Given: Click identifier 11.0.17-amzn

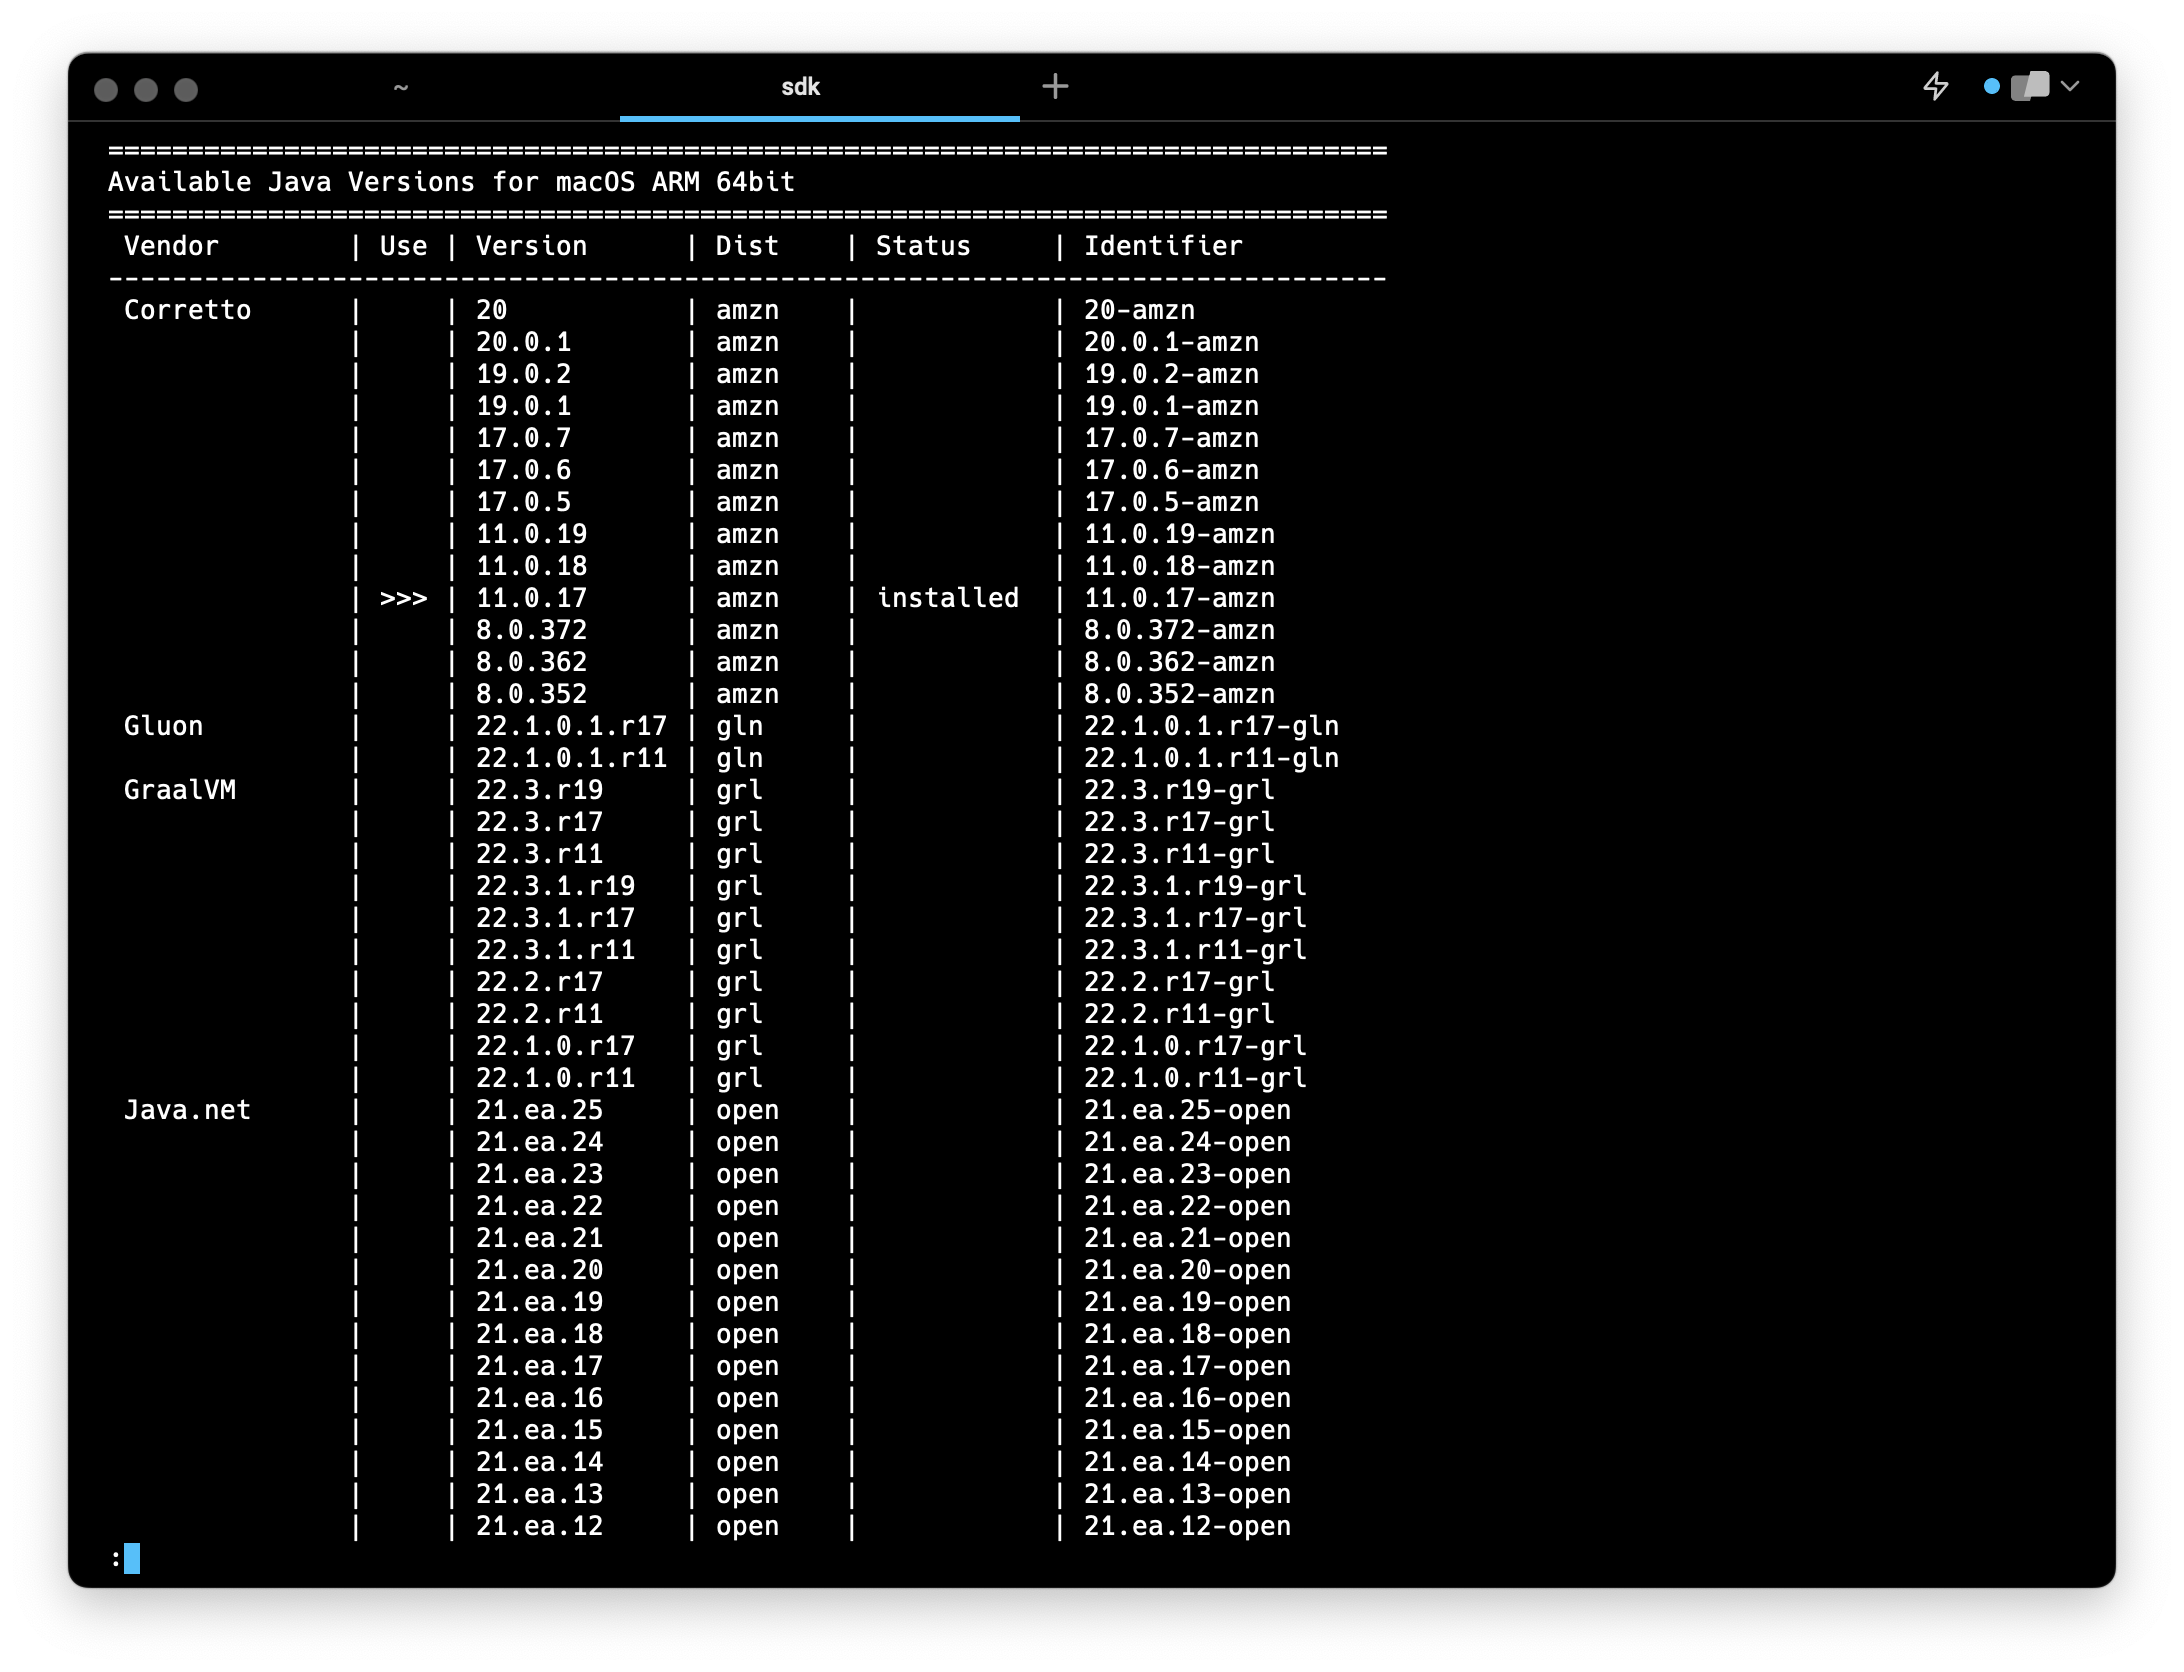Looking at the screenshot, I should [1179, 598].
